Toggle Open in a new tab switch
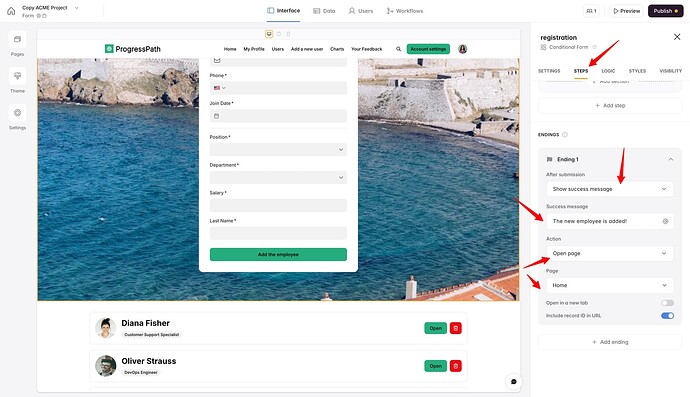Viewport: 690px width, 397px height. [x=667, y=303]
